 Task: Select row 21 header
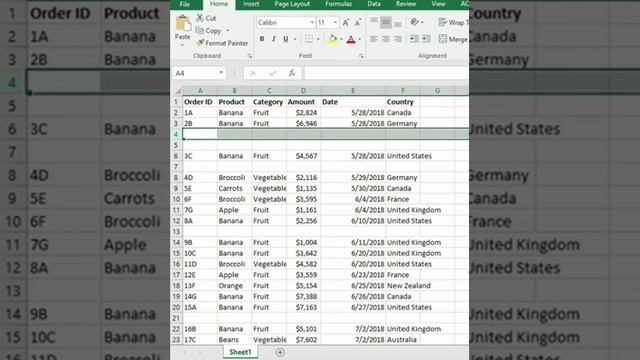(176, 318)
